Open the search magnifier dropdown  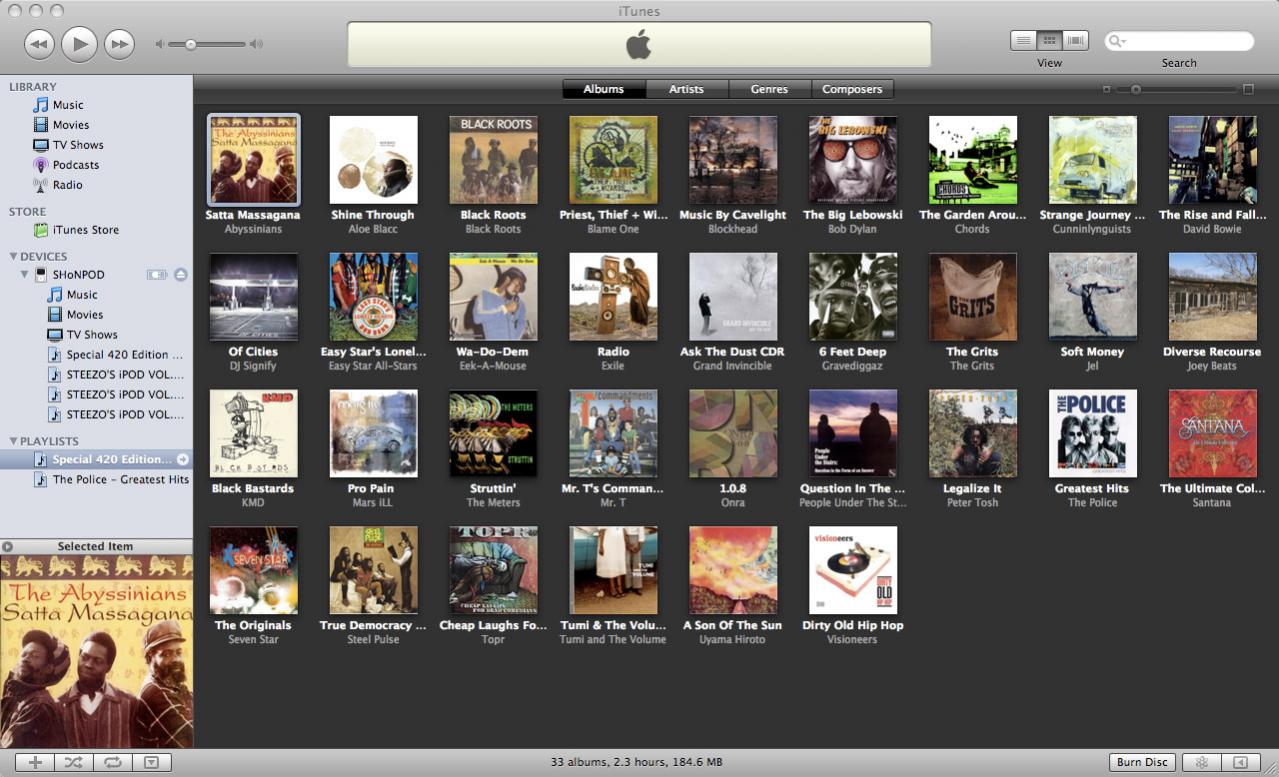(x=1116, y=41)
